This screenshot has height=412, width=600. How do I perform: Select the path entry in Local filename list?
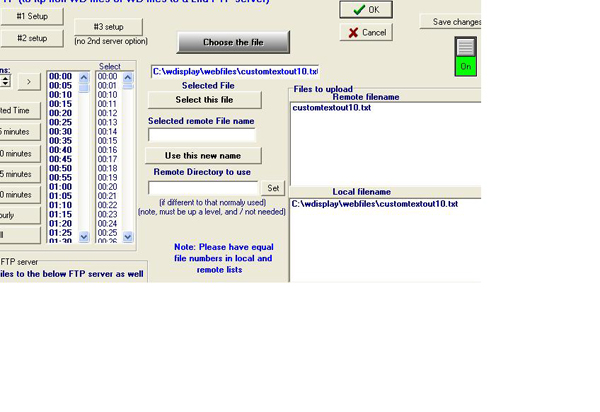(375, 204)
